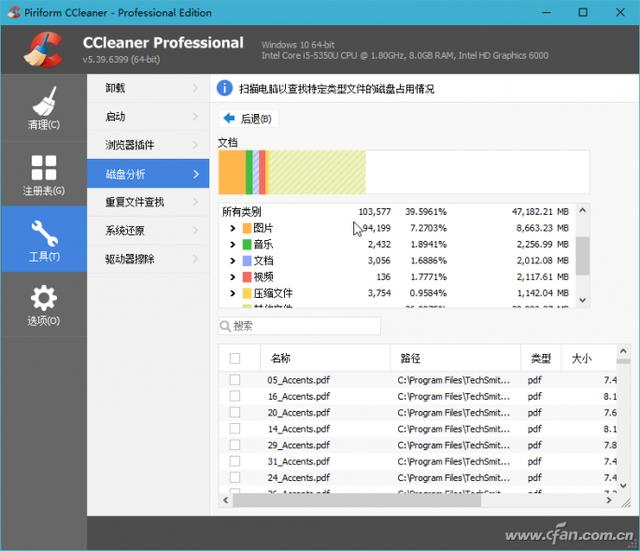640x551 pixels.
Task: Check the 05_Accents.pdf checkbox
Action: coord(235,380)
